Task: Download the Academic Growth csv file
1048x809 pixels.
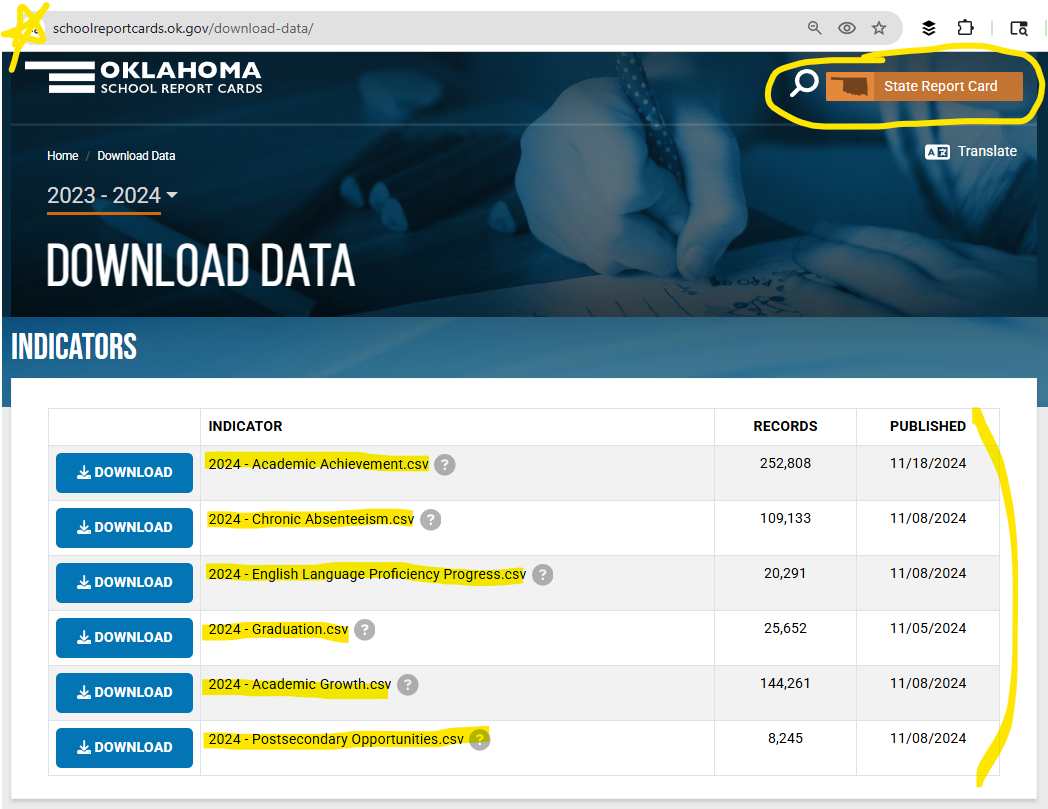Action: (x=124, y=693)
